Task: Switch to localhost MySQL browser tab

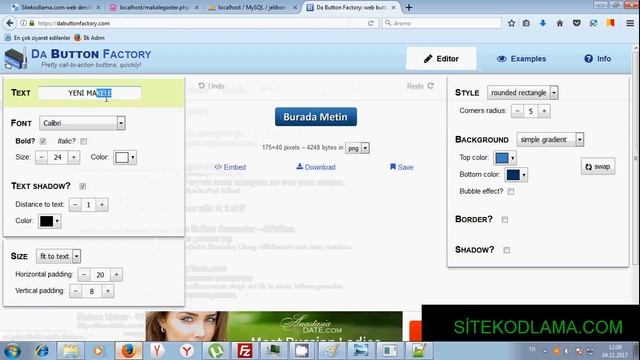Action: click(252, 7)
